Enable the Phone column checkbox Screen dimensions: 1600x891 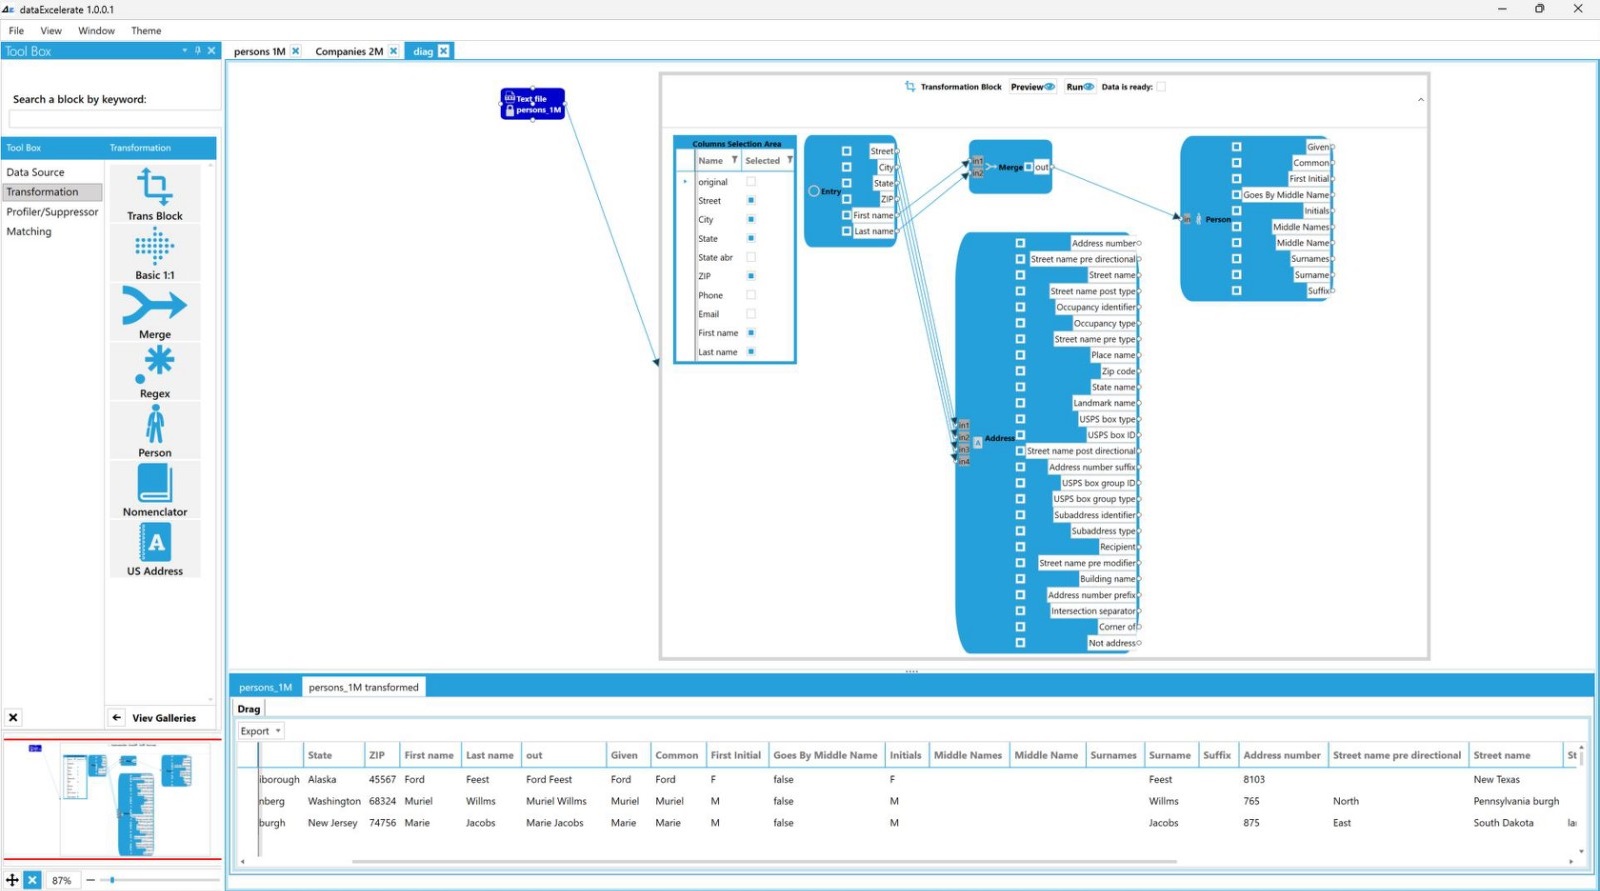[751, 295]
